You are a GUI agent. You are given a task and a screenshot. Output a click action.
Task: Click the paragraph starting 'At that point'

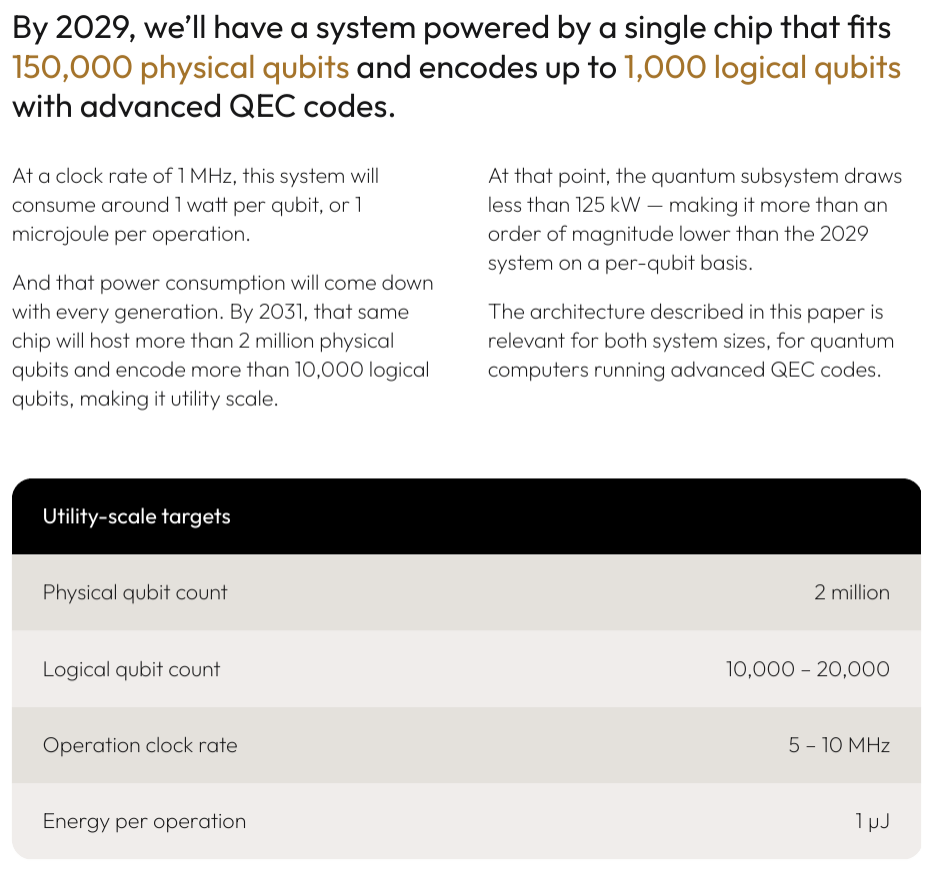[695, 219]
